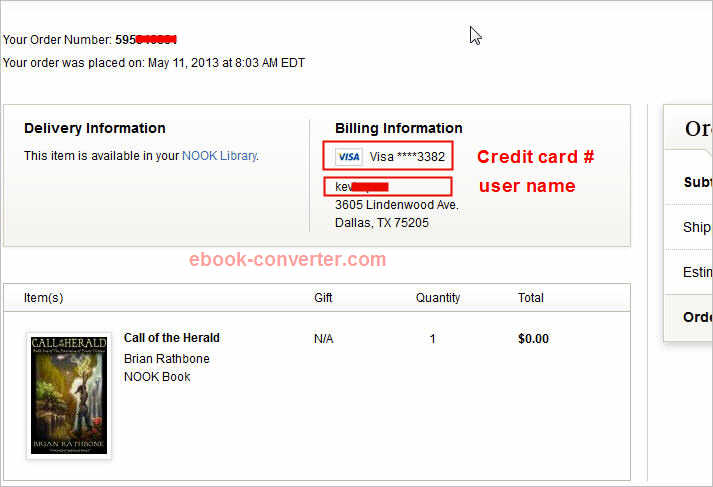The height and width of the screenshot is (487, 713).
Task: Click the Delivery Information heading
Action: point(95,128)
